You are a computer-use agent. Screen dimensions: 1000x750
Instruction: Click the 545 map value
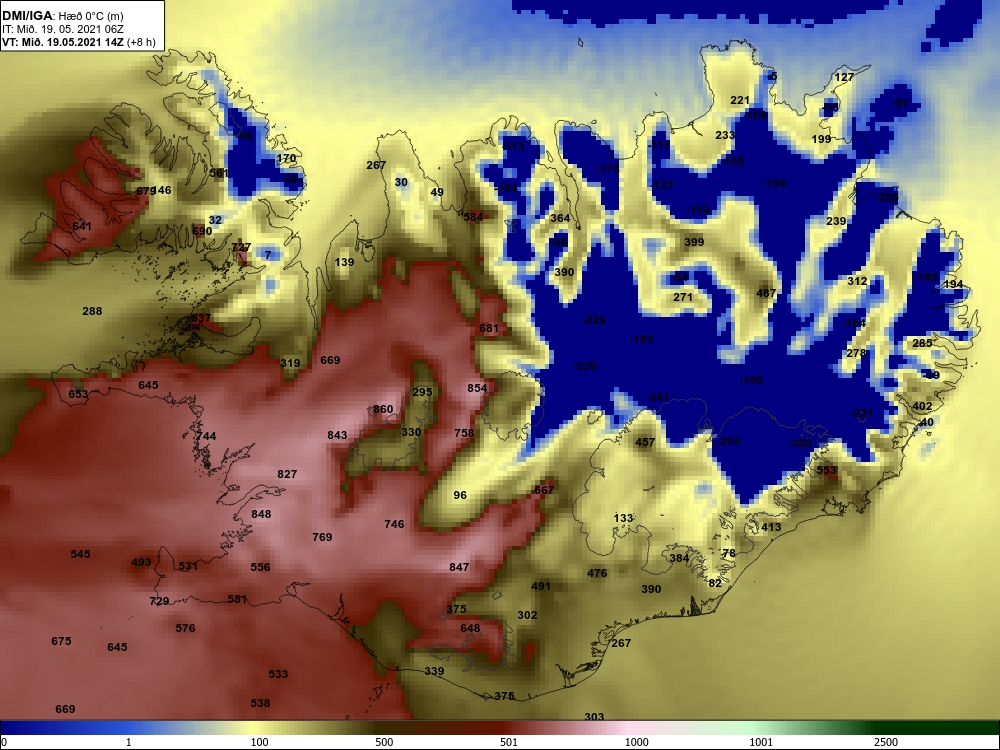pos(80,554)
